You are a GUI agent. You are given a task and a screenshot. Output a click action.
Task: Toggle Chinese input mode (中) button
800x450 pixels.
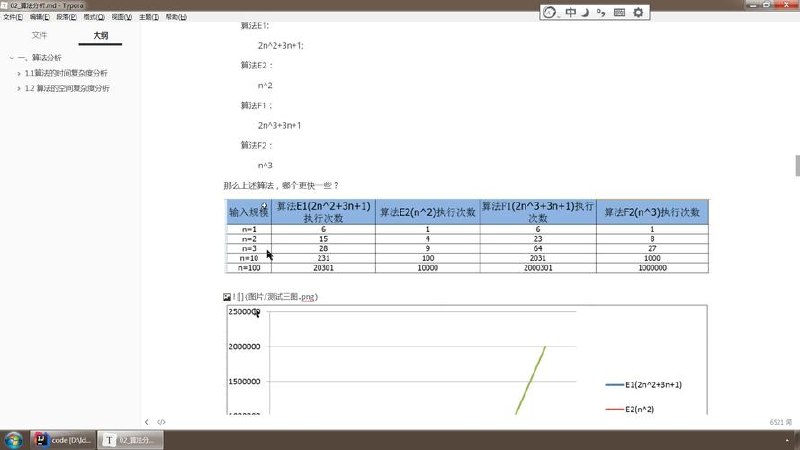coord(570,12)
